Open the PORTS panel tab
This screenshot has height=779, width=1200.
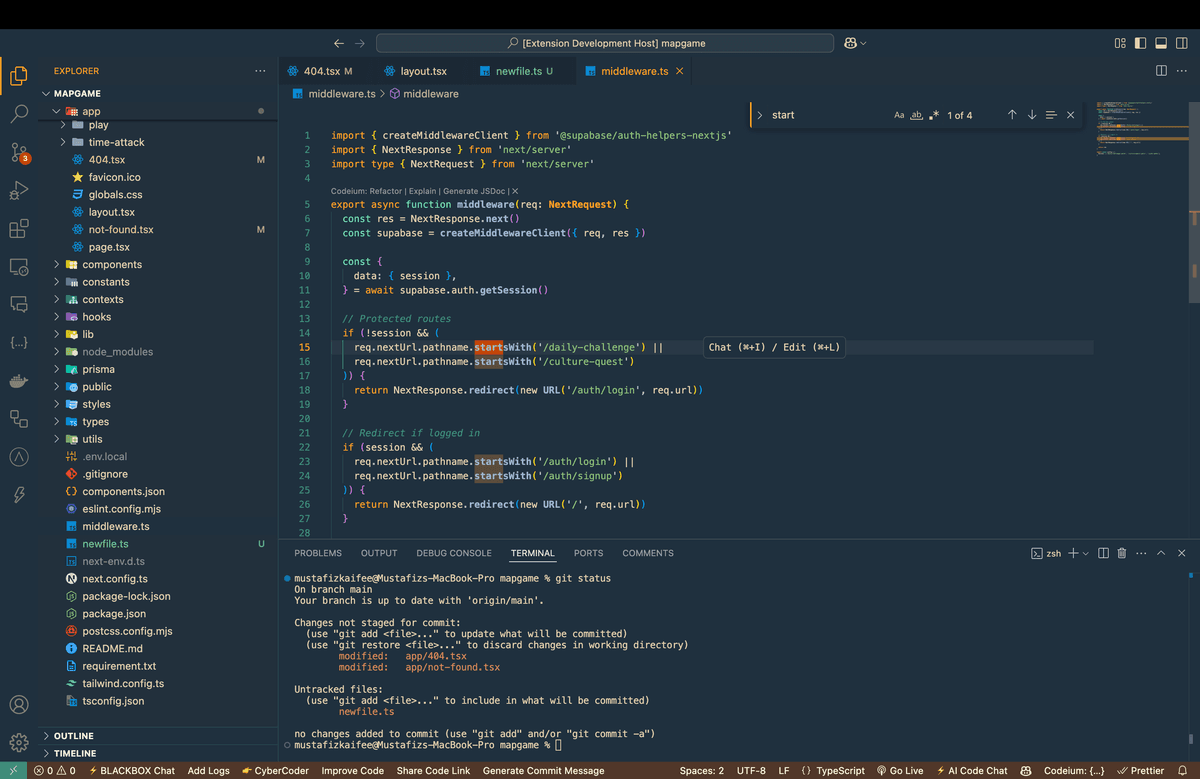click(x=588, y=553)
